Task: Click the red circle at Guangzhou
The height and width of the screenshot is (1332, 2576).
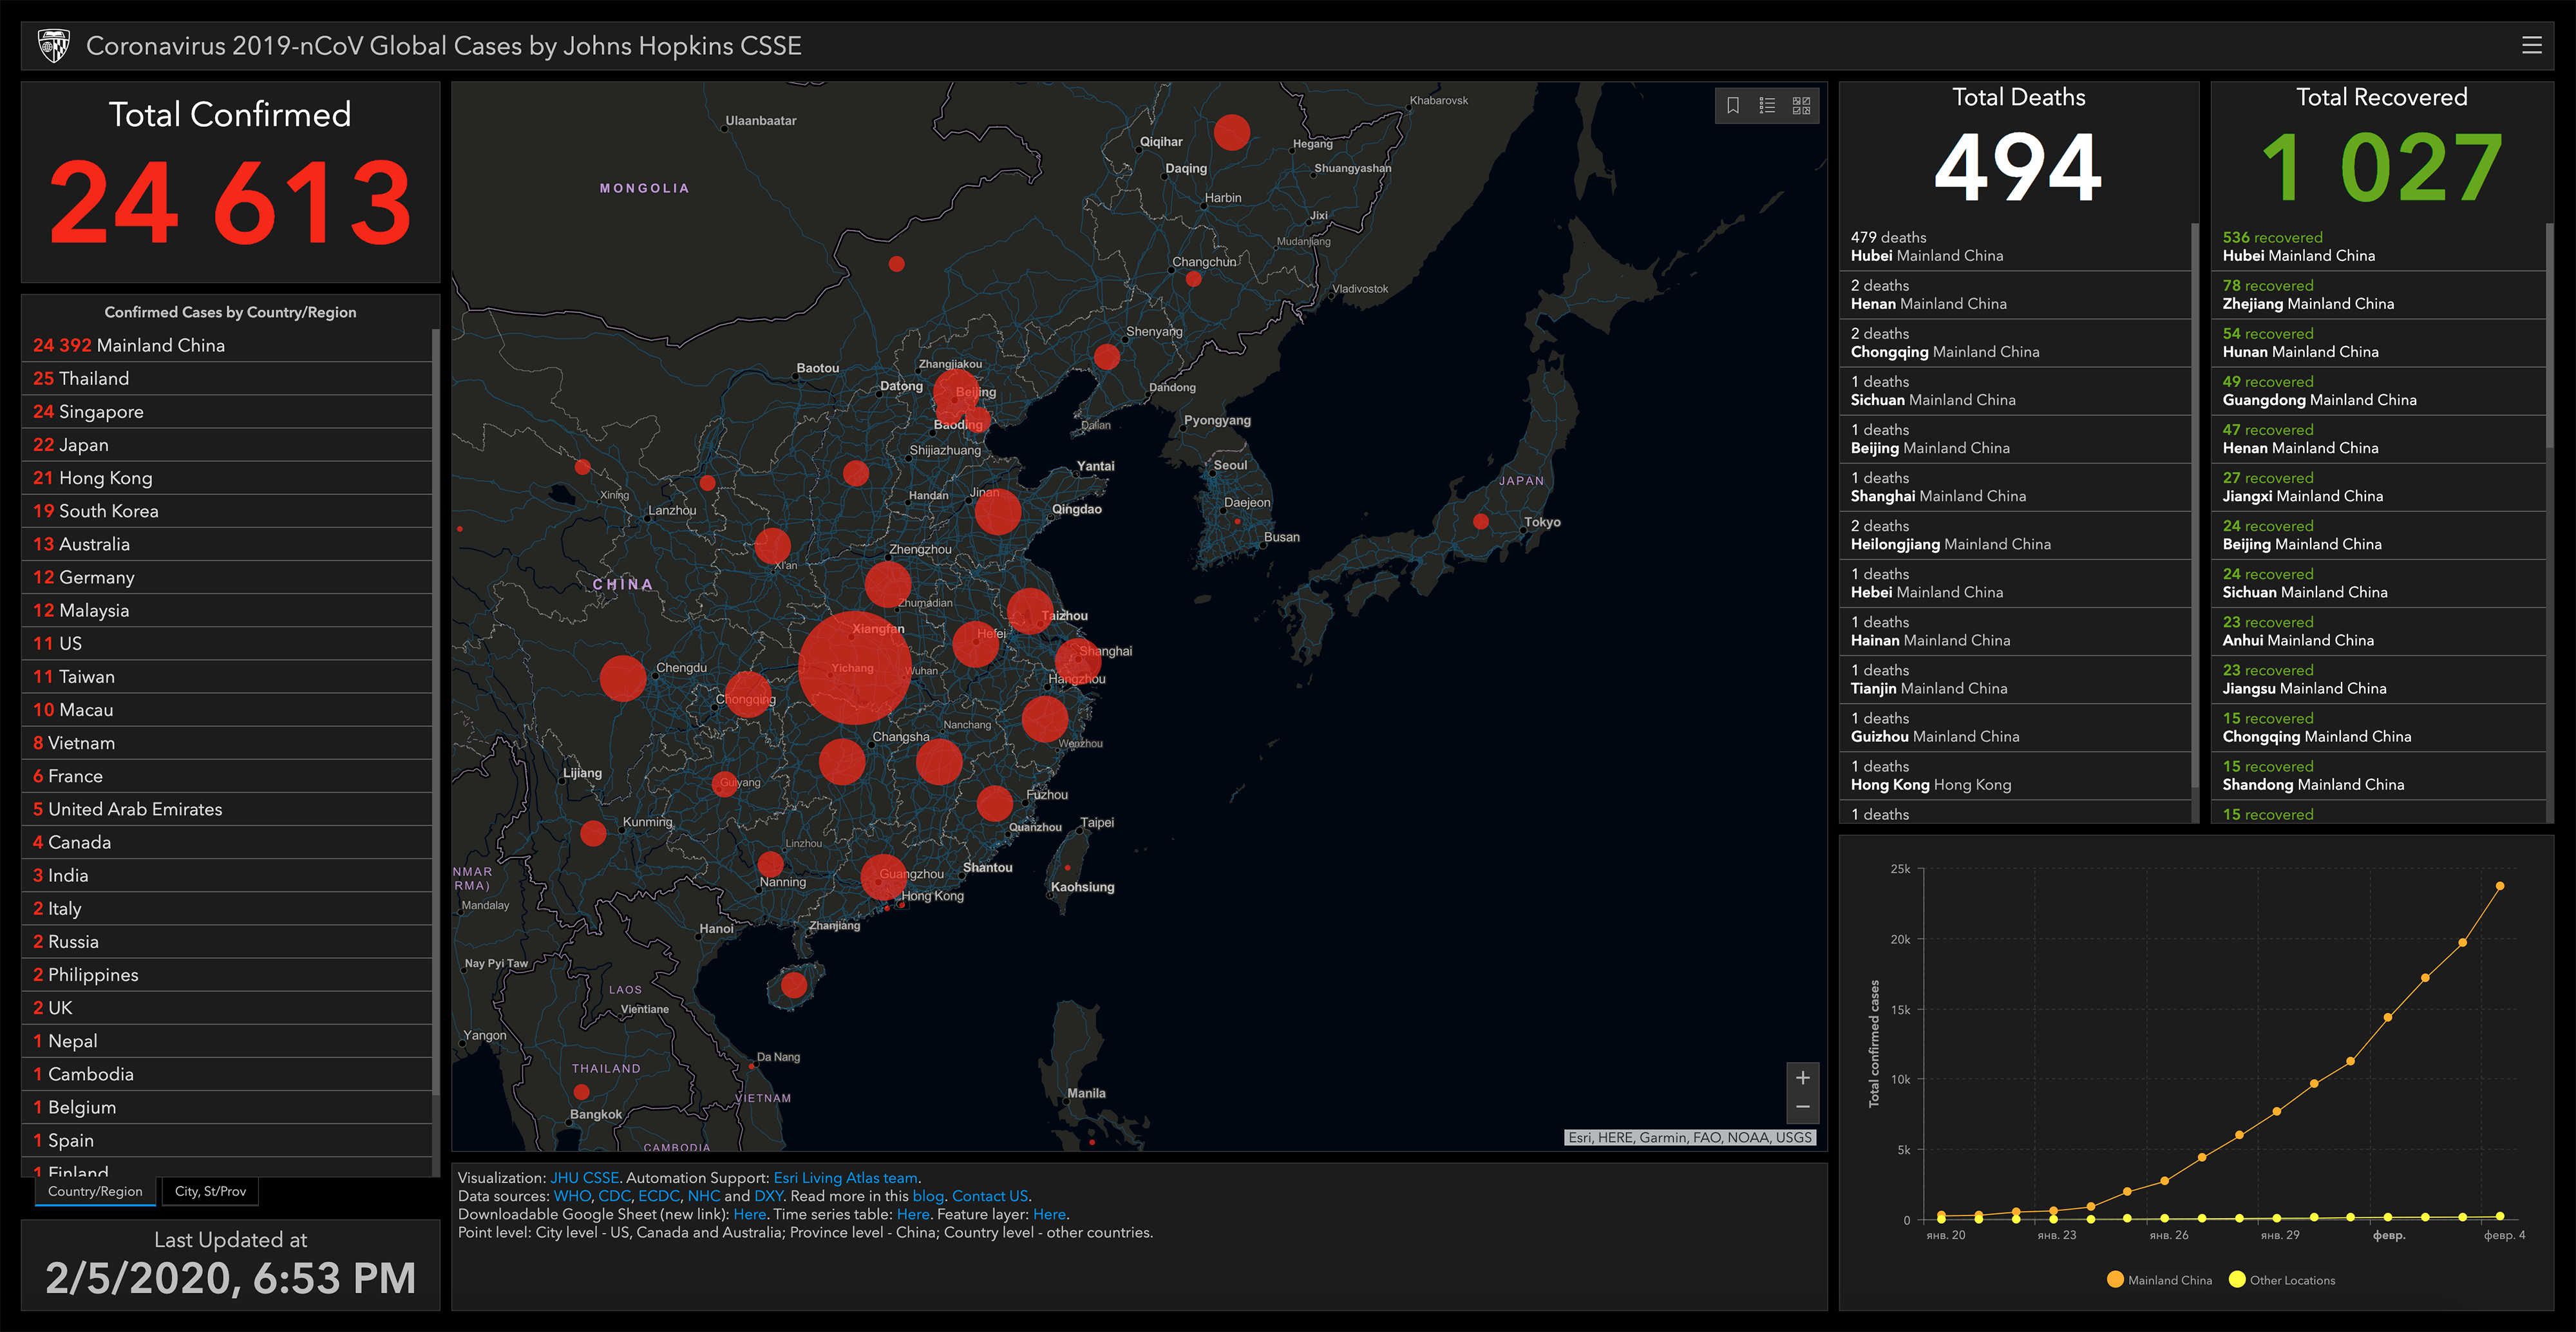Action: pos(884,877)
